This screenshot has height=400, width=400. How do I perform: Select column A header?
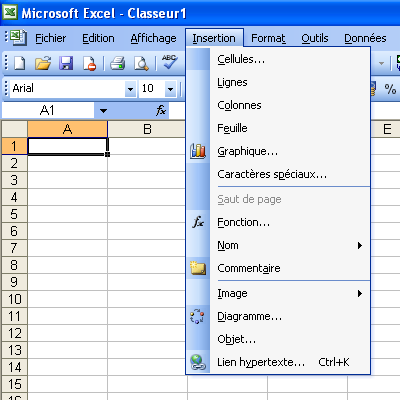point(68,129)
